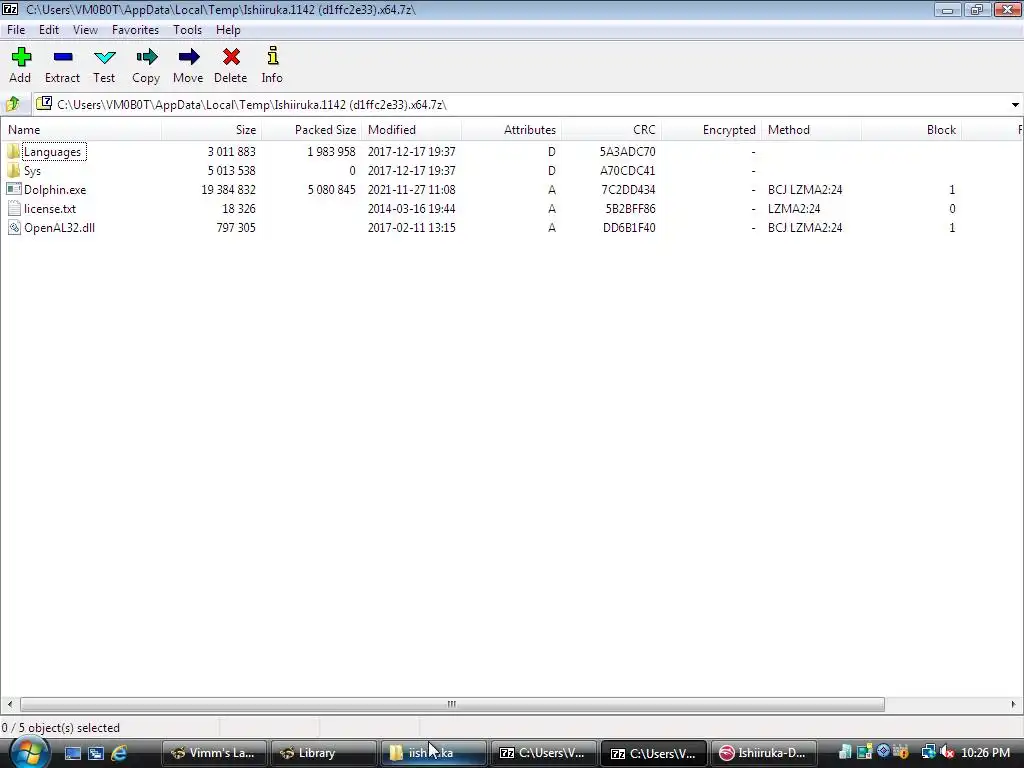Go up one folder level

click(x=13, y=104)
